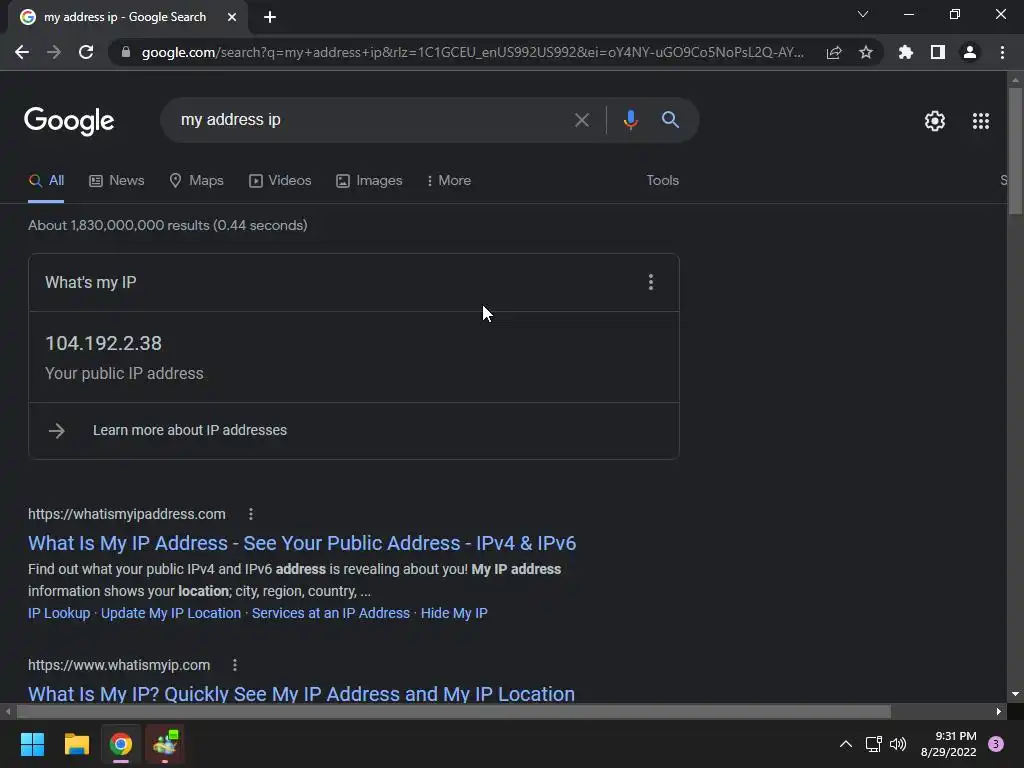This screenshot has width=1024, height=768.
Task: Open Chrome three-dot menu
Action: (1002, 52)
